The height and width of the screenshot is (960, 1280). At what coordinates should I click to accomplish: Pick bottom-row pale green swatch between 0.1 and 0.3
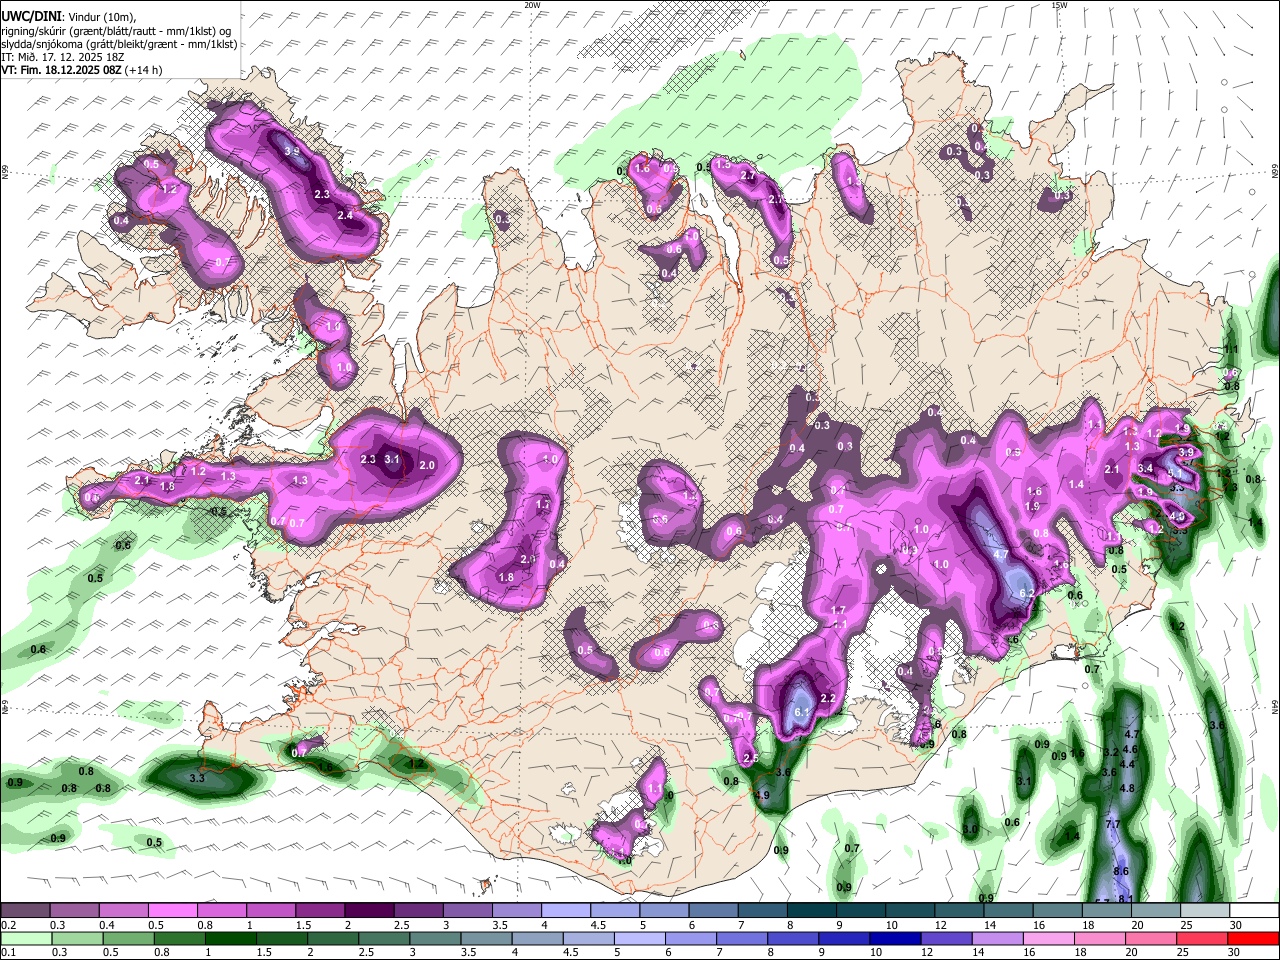[x=25, y=938]
